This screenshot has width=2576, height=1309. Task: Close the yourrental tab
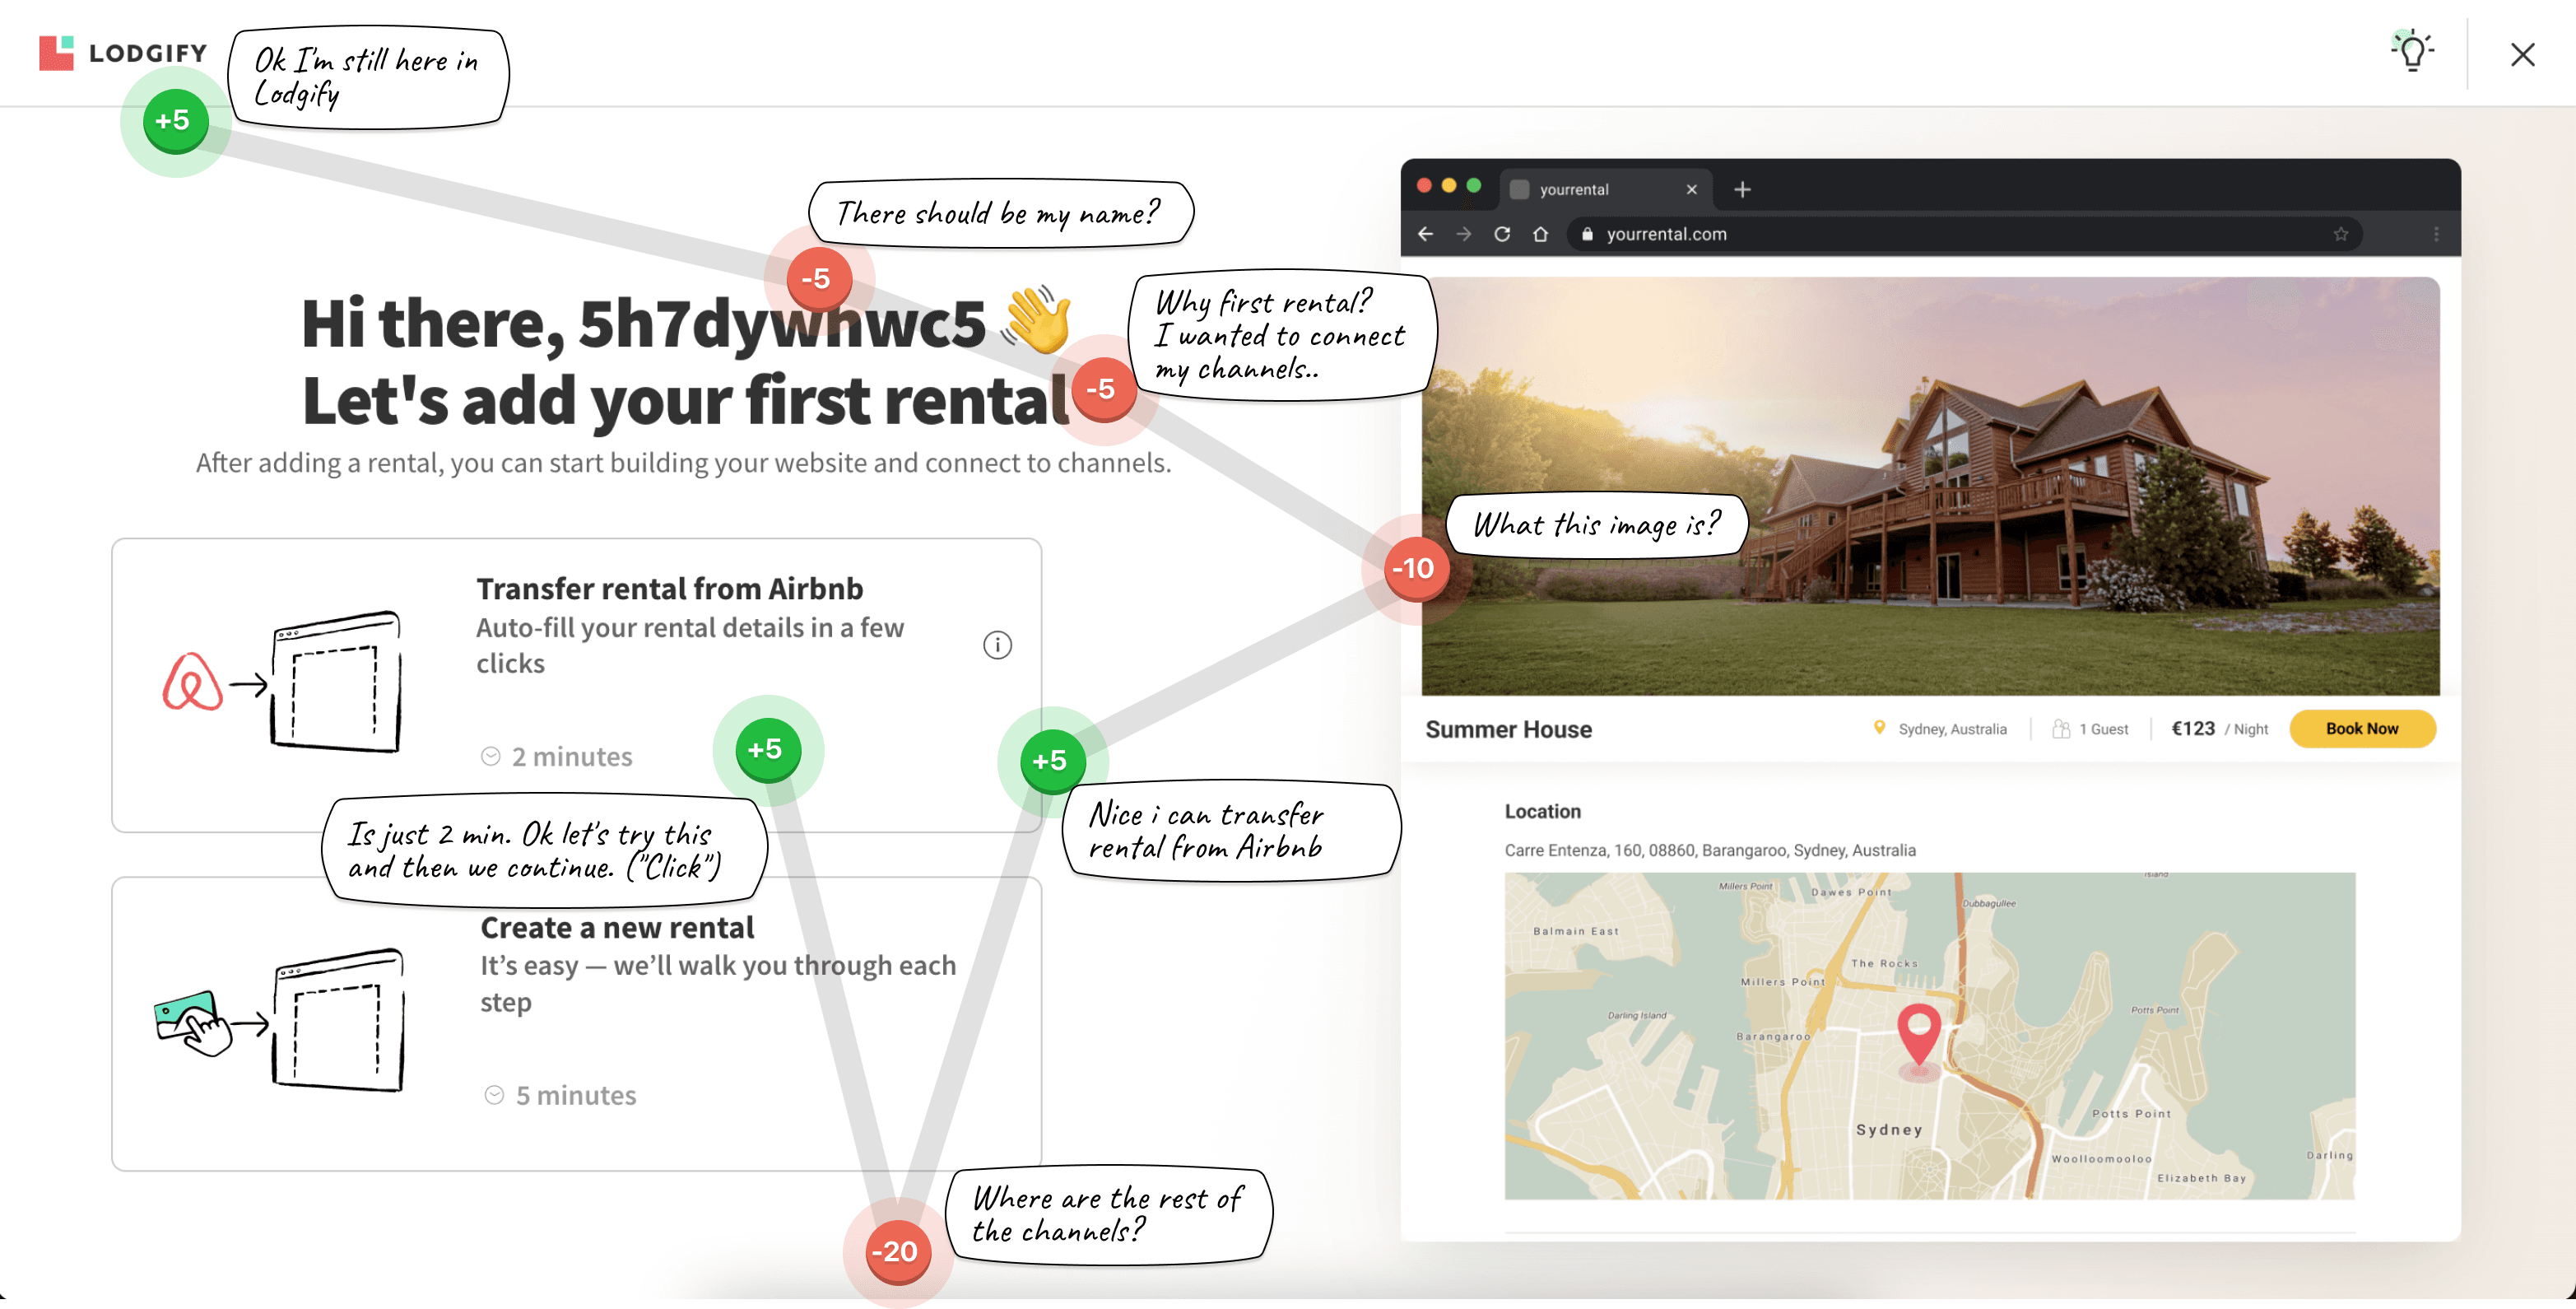(x=1691, y=189)
